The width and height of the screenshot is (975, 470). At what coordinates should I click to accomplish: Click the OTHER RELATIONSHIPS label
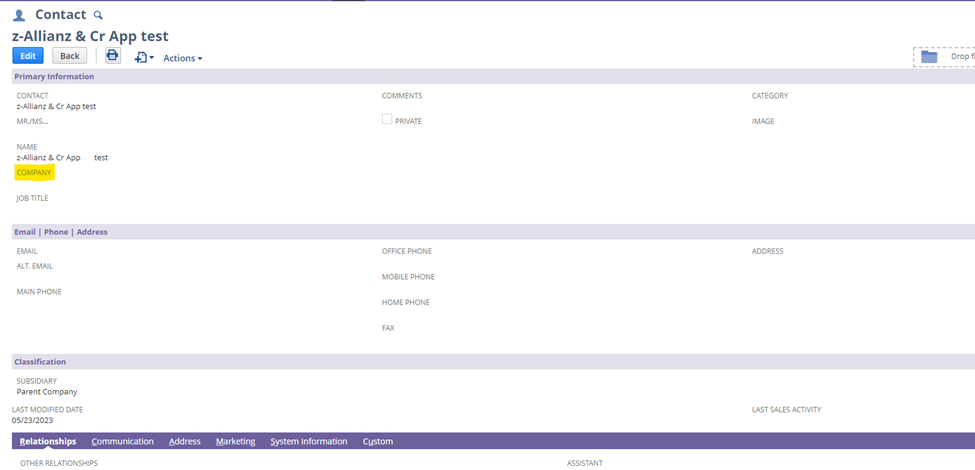click(x=59, y=463)
